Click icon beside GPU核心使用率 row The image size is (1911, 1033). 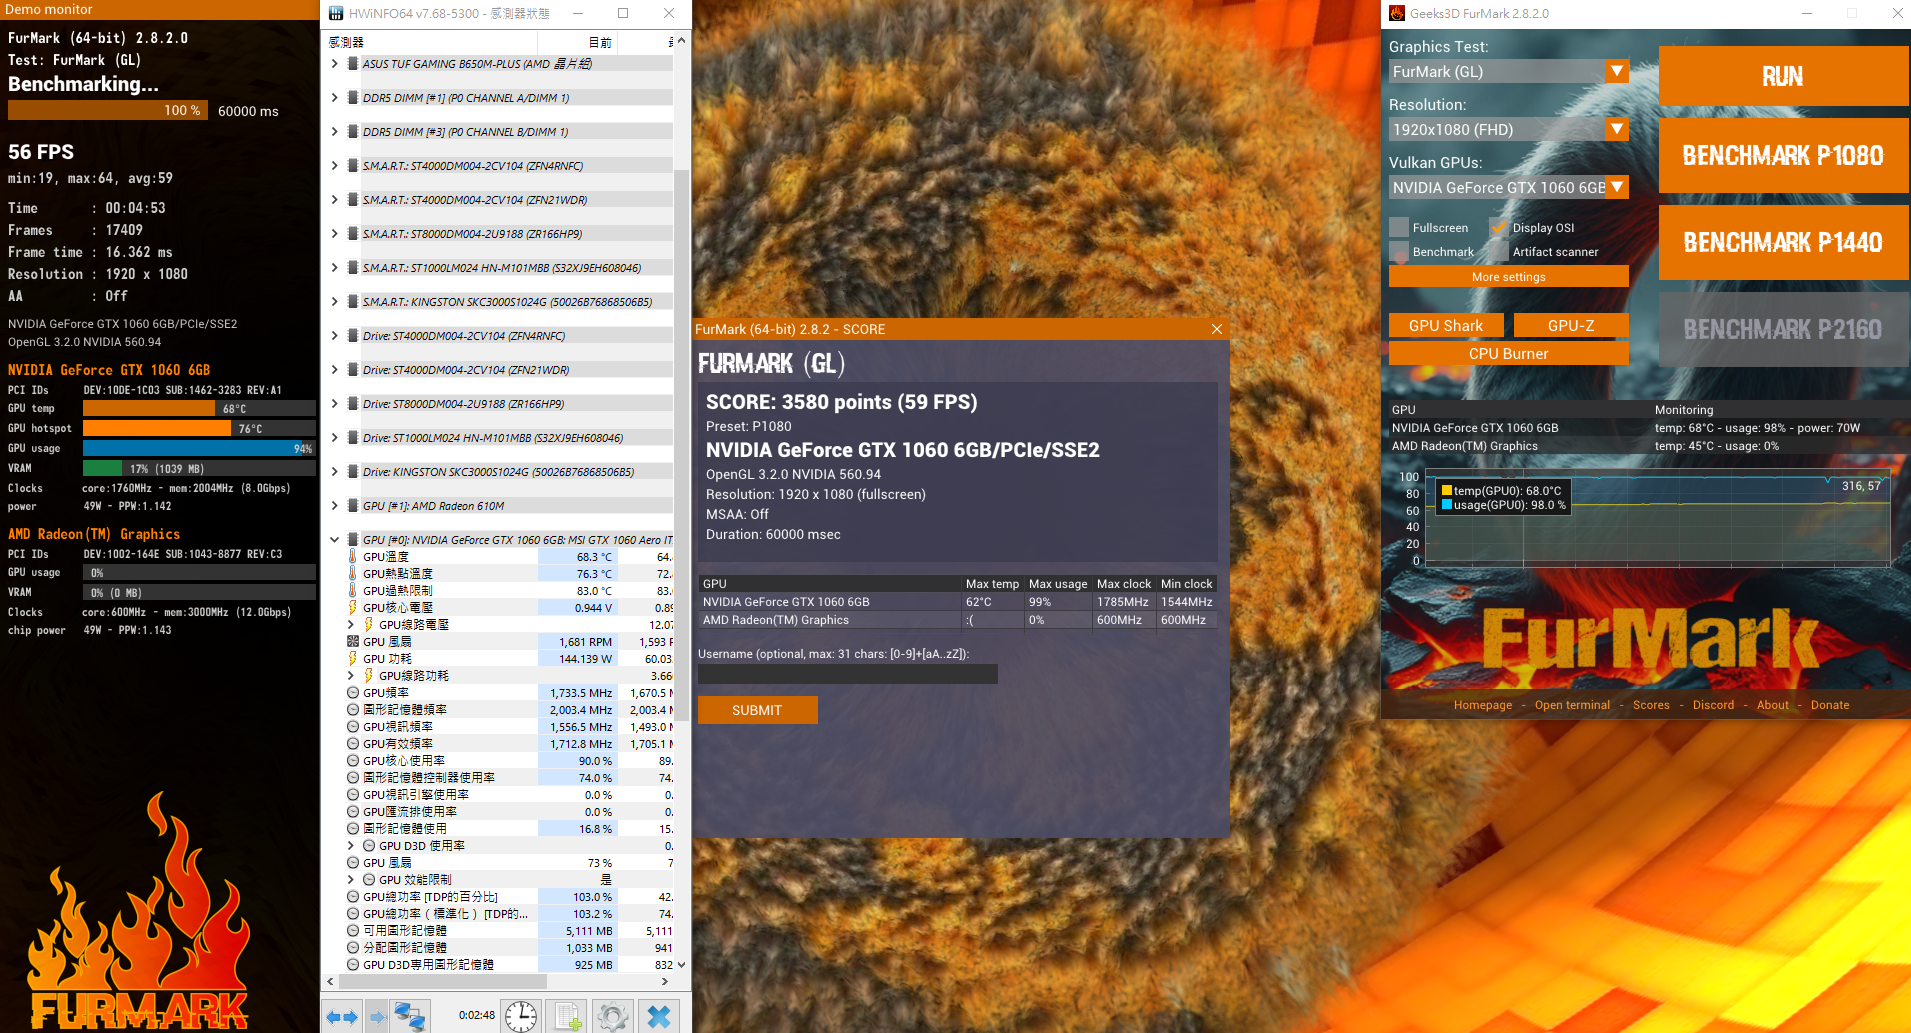(352, 761)
